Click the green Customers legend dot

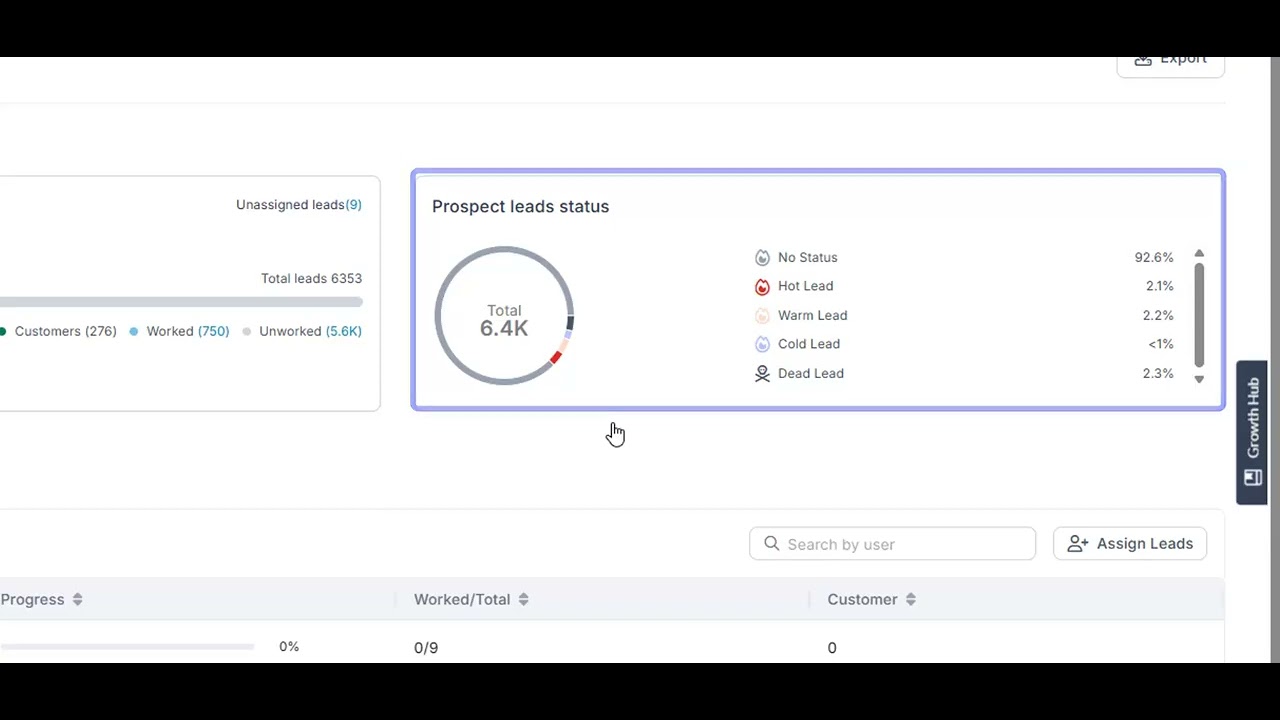point(3,331)
